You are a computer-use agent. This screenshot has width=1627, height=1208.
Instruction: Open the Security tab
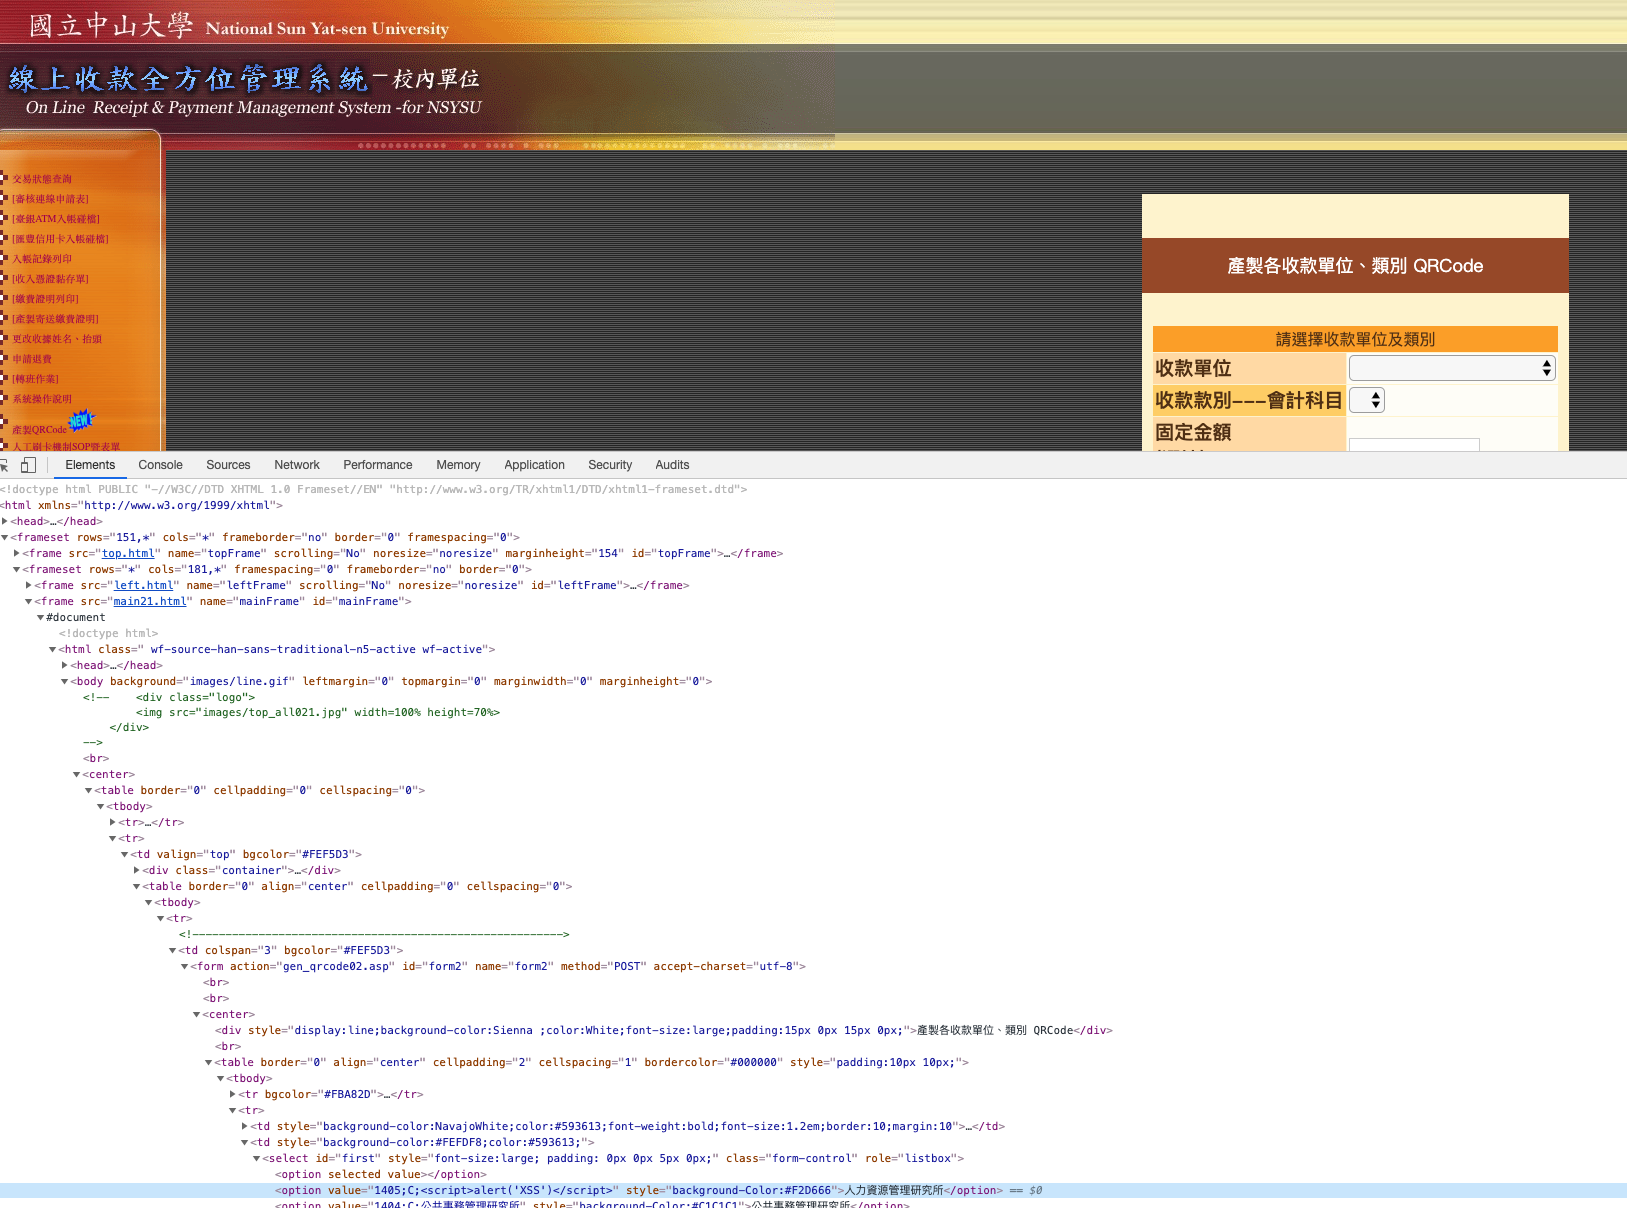[x=610, y=465]
